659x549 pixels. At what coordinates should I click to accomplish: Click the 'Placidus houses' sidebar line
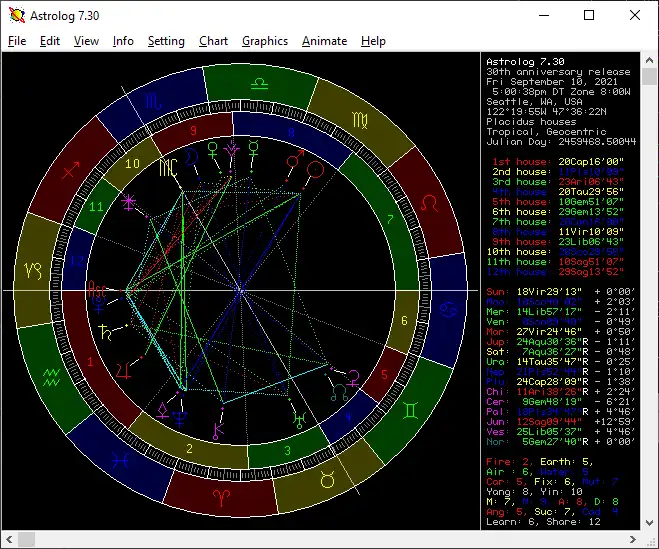(x=531, y=122)
